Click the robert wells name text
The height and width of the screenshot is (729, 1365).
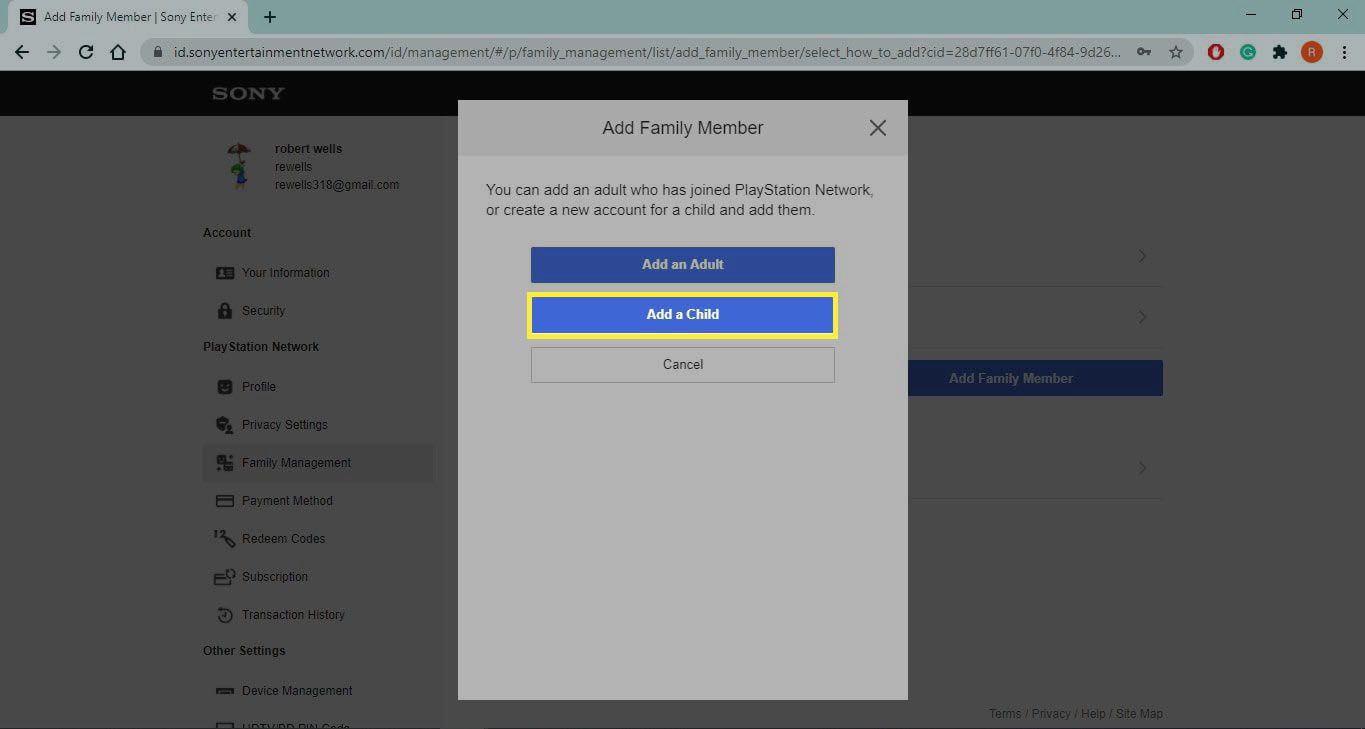[x=308, y=149]
